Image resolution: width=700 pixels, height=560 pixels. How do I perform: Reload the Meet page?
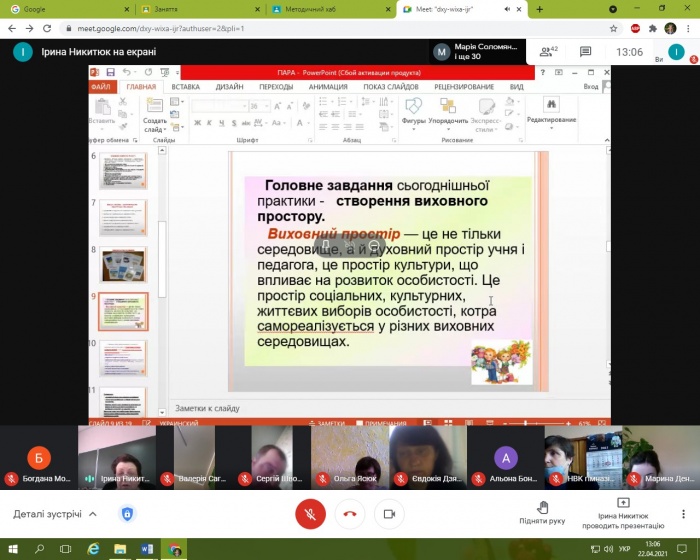tap(47, 28)
